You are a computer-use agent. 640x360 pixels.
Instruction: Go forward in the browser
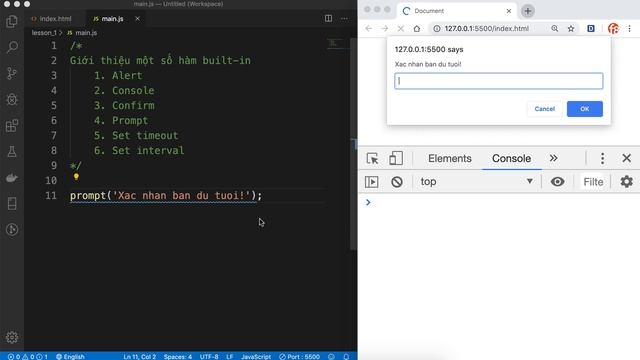click(x=384, y=28)
